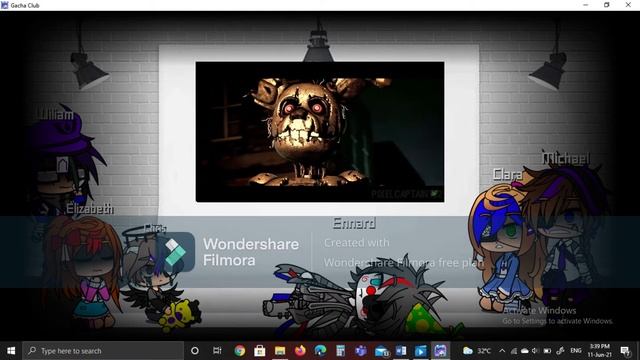Click the 'Elizabeth' name label
This screenshot has height=360, width=640.
coord(90,209)
